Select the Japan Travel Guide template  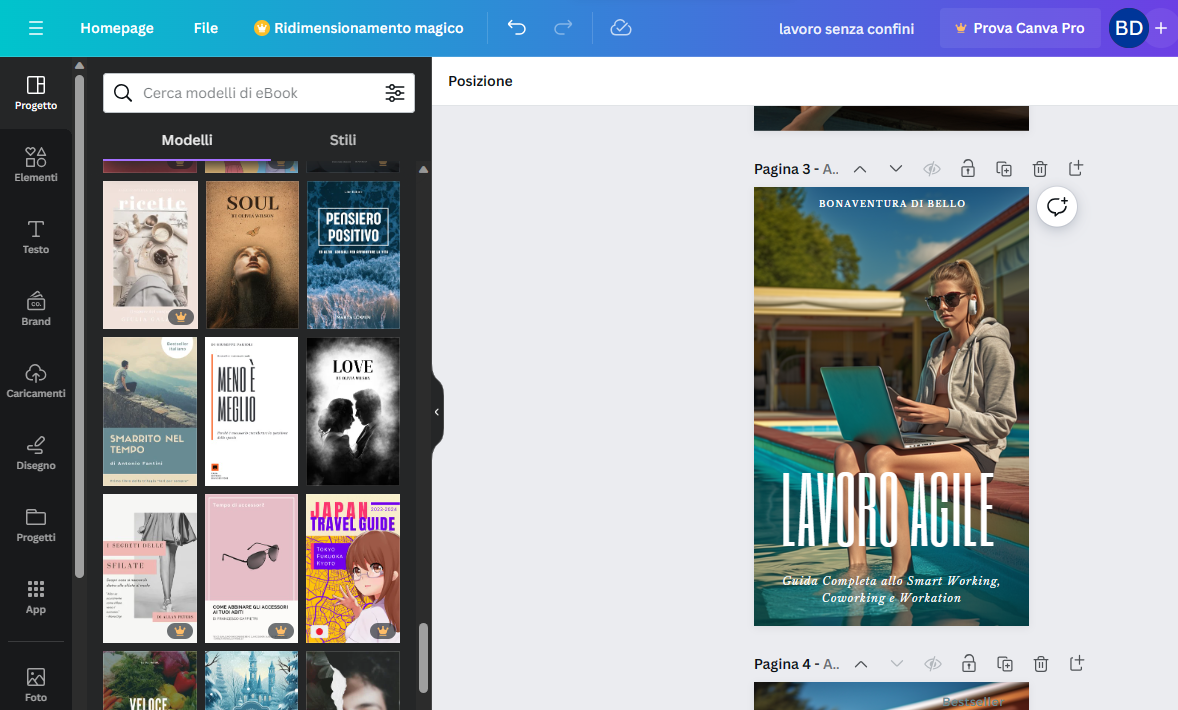(353, 569)
